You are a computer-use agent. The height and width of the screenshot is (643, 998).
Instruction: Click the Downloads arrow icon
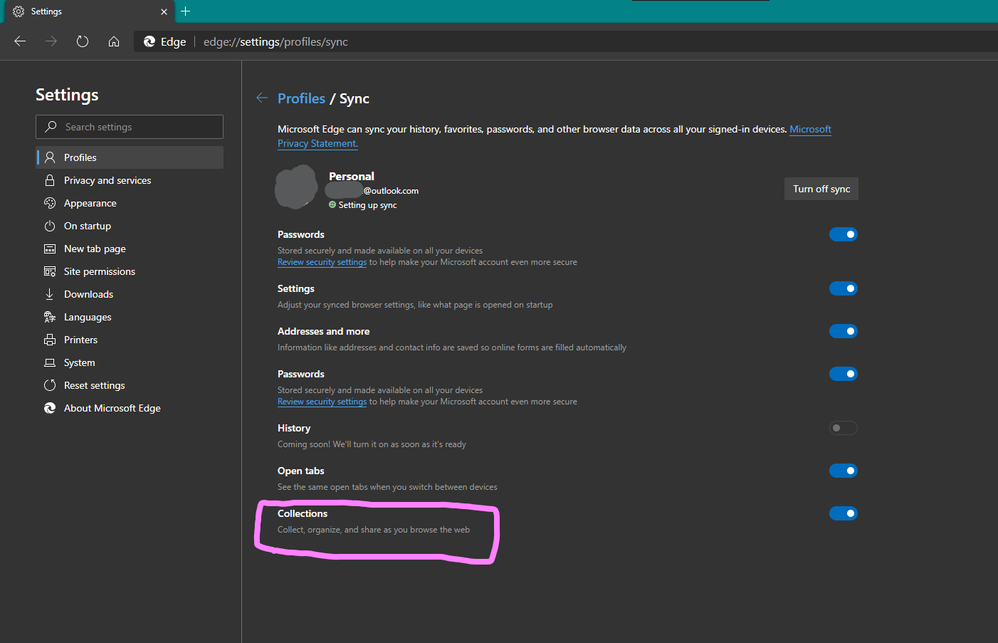coord(50,294)
